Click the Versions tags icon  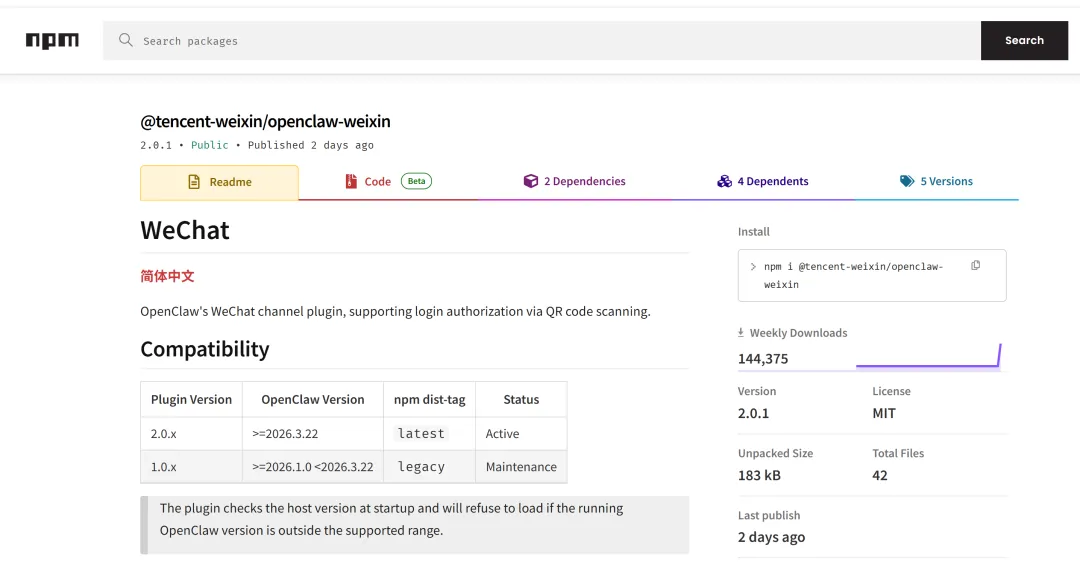coord(906,182)
